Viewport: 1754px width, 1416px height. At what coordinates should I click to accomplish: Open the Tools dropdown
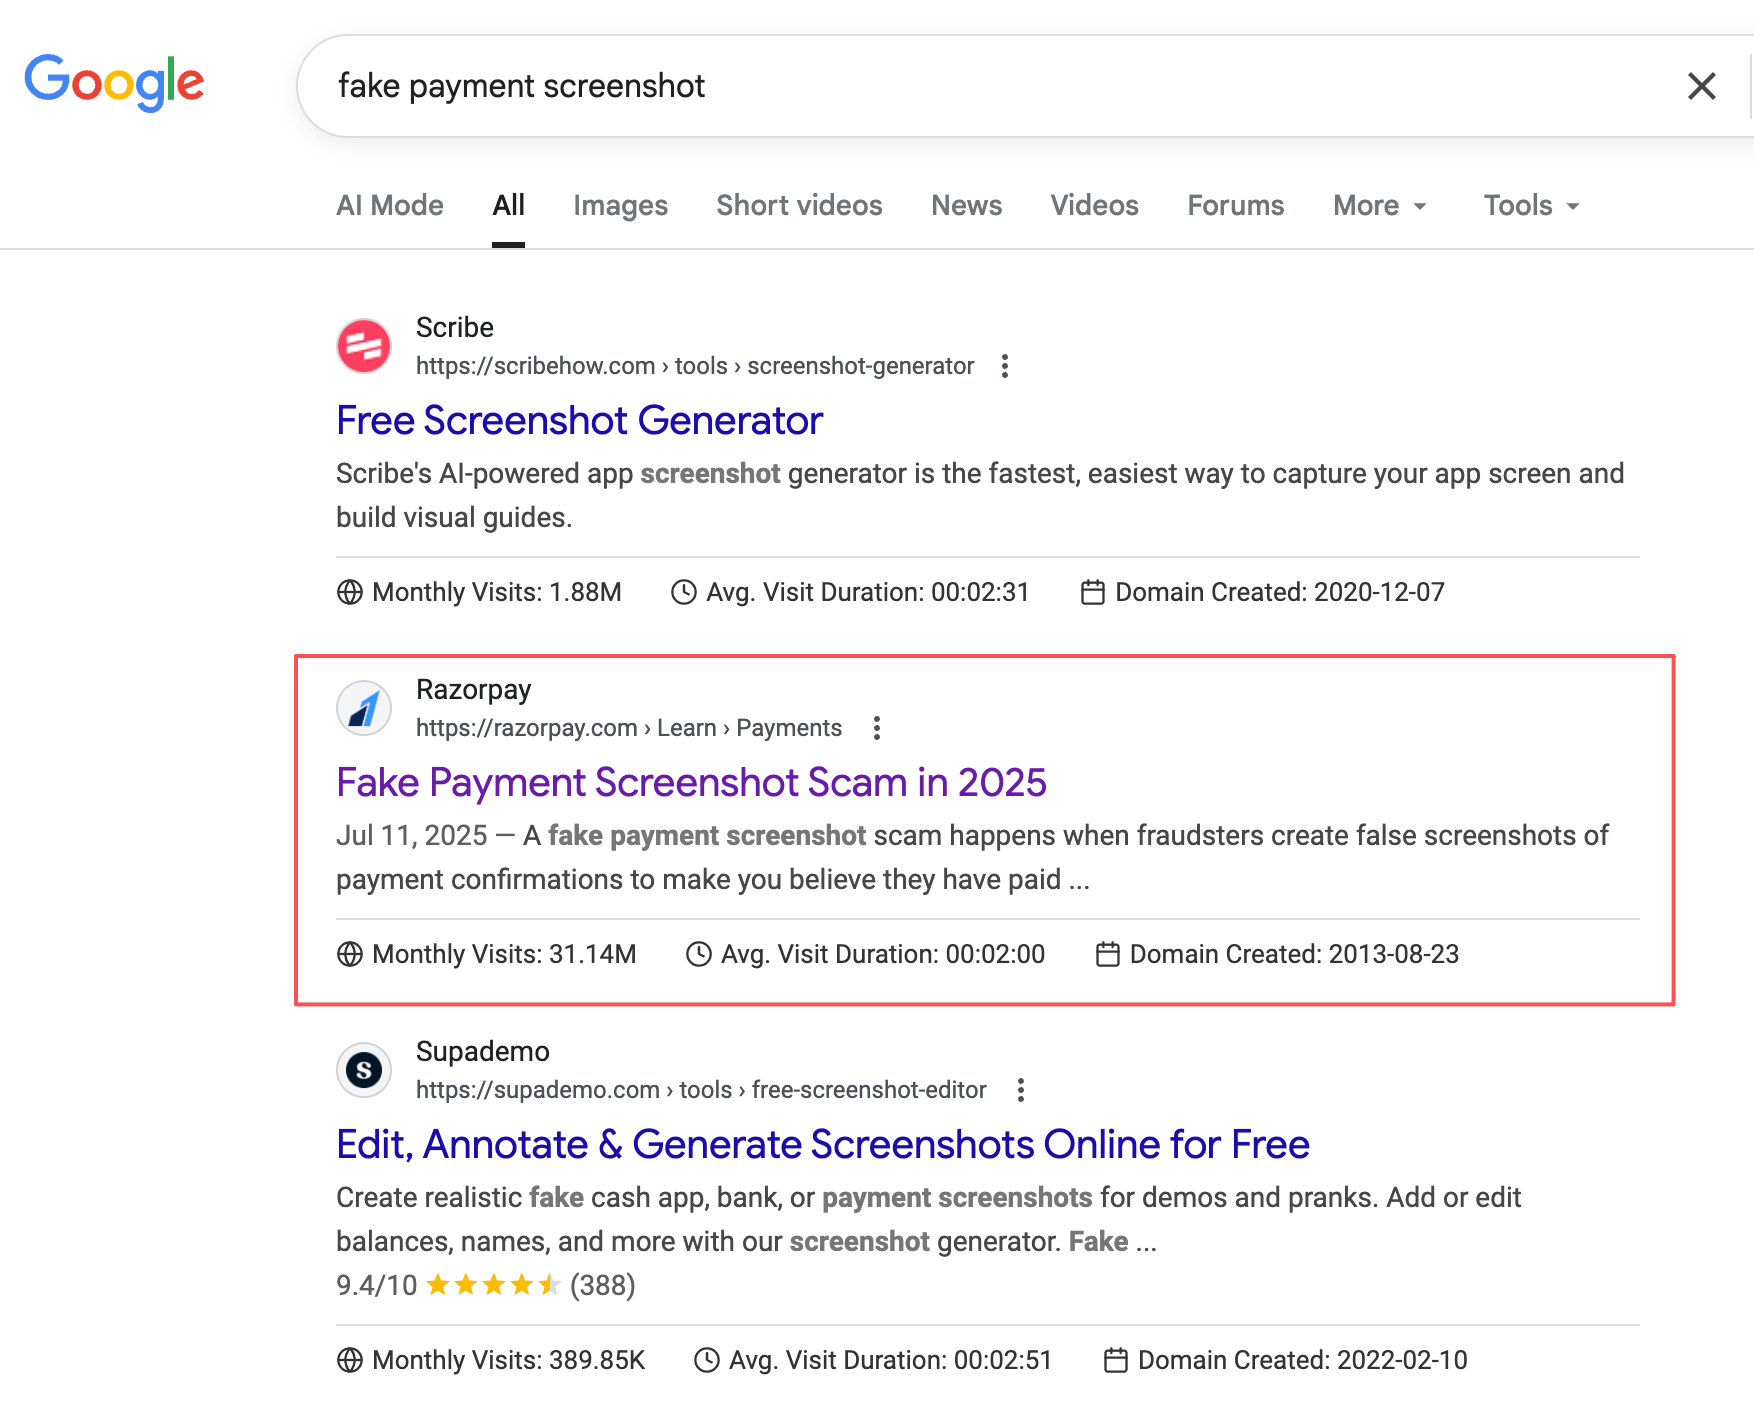[1531, 205]
